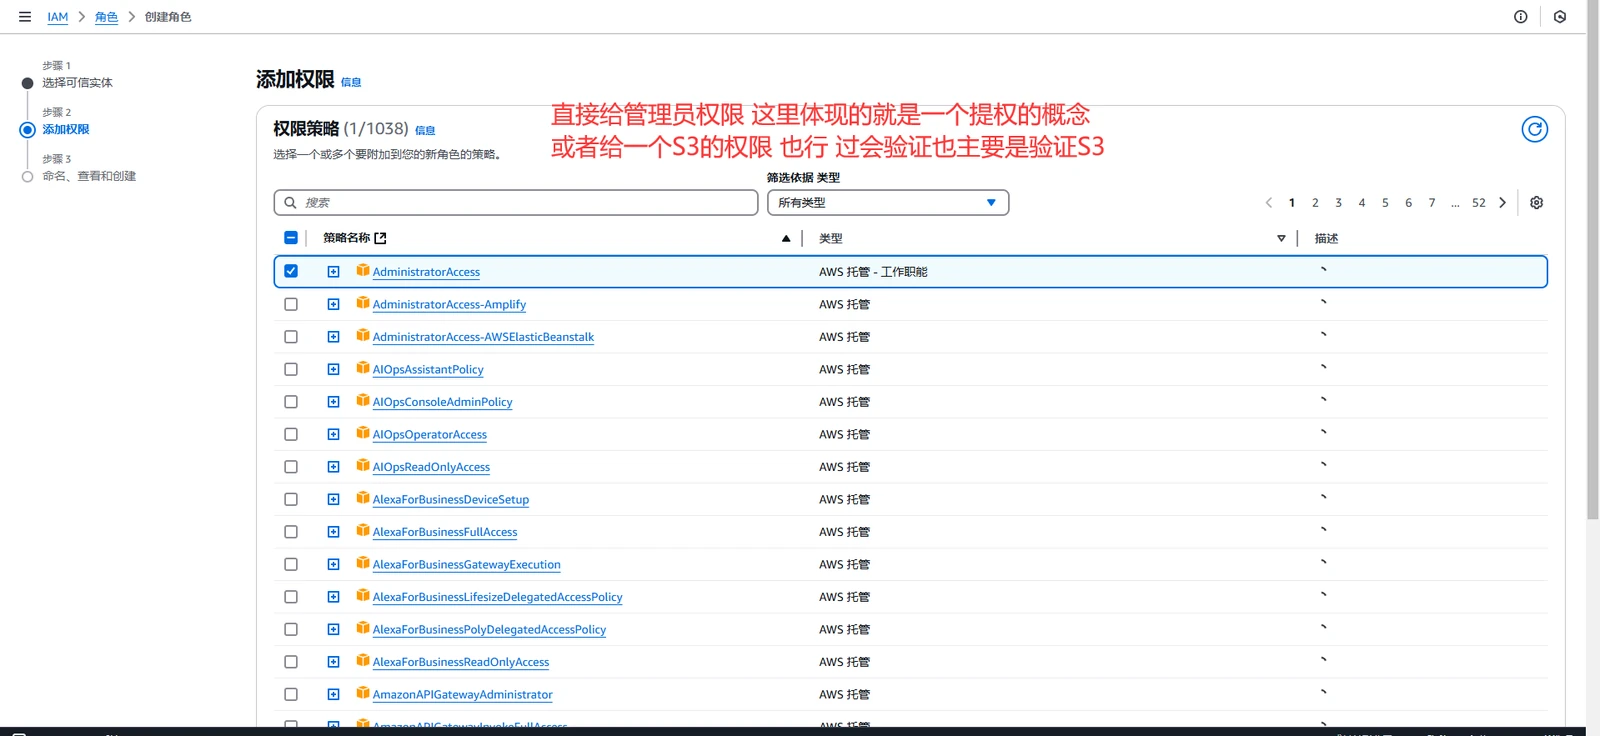Expand AdministratorAccess-Amplify row details
This screenshot has width=1600, height=736.
click(x=334, y=304)
